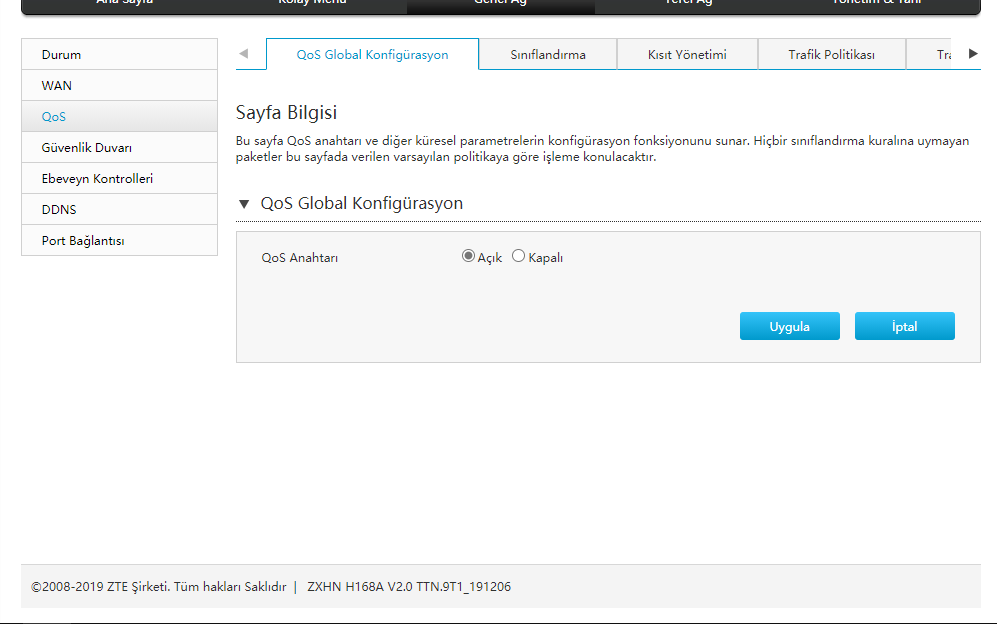
Task: Open Port Bağlantısı in the sidebar
Action: pos(120,240)
